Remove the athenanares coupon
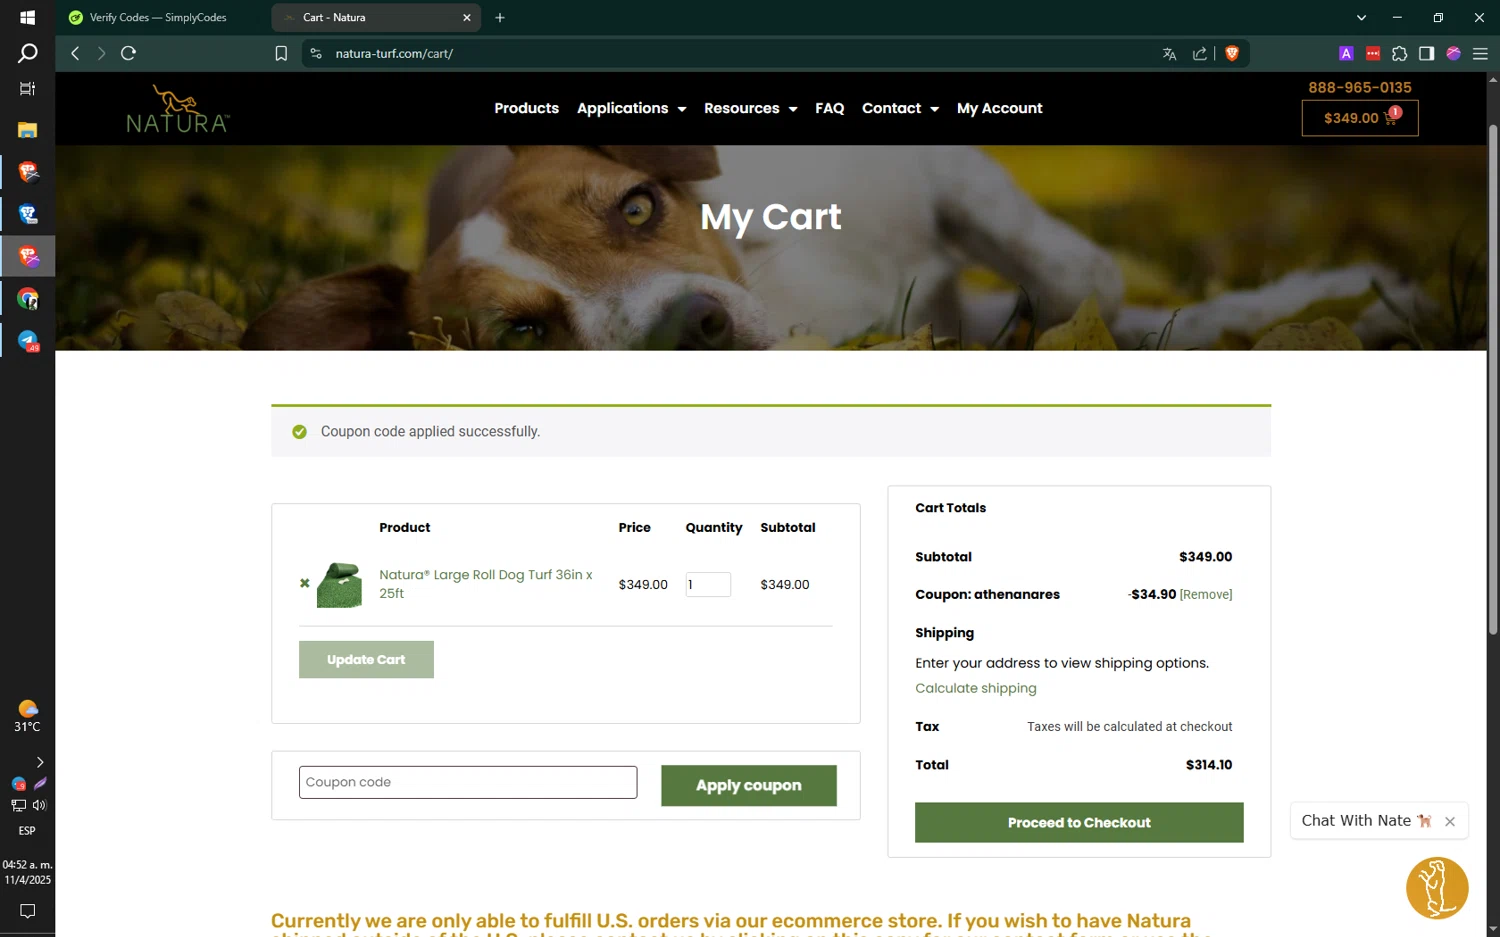Image resolution: width=1500 pixels, height=937 pixels. 1206,594
